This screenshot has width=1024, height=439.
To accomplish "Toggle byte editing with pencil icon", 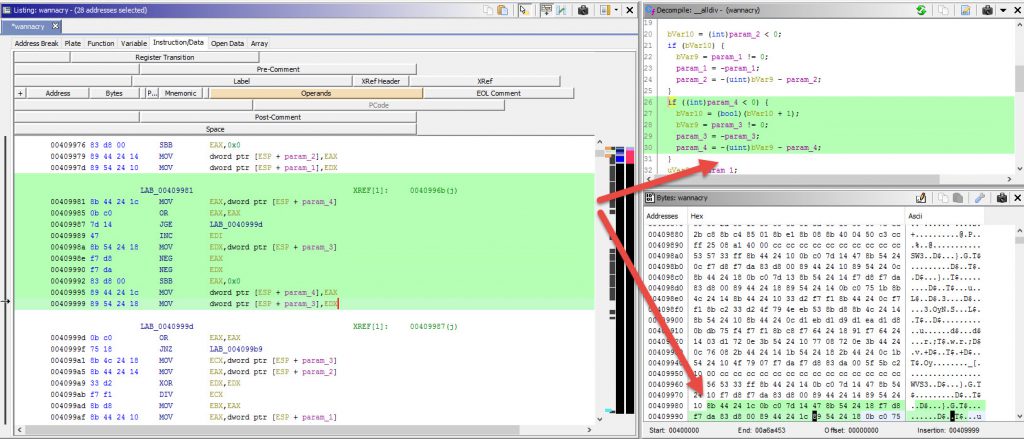I will [x=919, y=198].
